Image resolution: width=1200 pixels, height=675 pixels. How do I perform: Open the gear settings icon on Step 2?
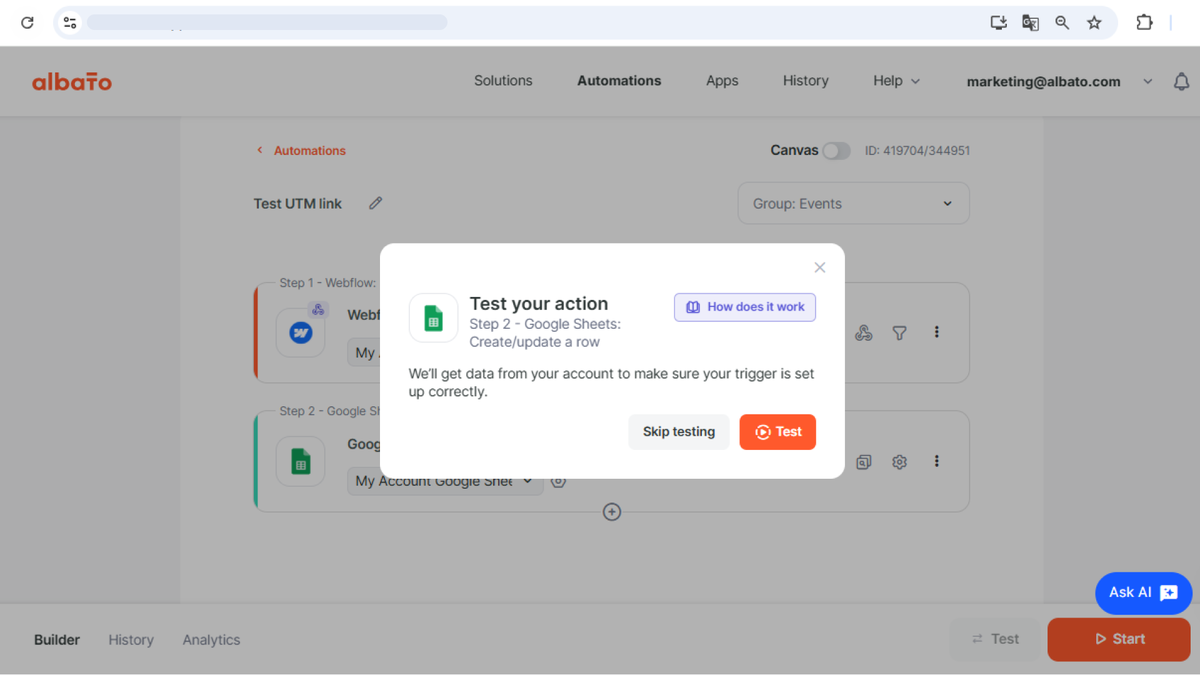click(899, 461)
